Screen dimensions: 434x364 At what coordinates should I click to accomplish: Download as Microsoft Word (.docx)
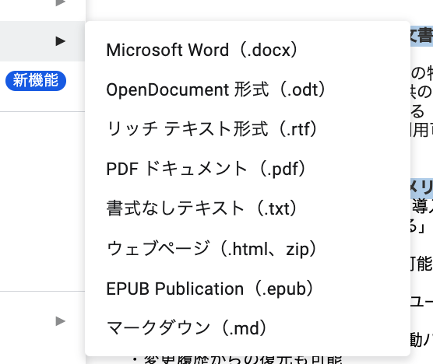[x=247, y=50]
